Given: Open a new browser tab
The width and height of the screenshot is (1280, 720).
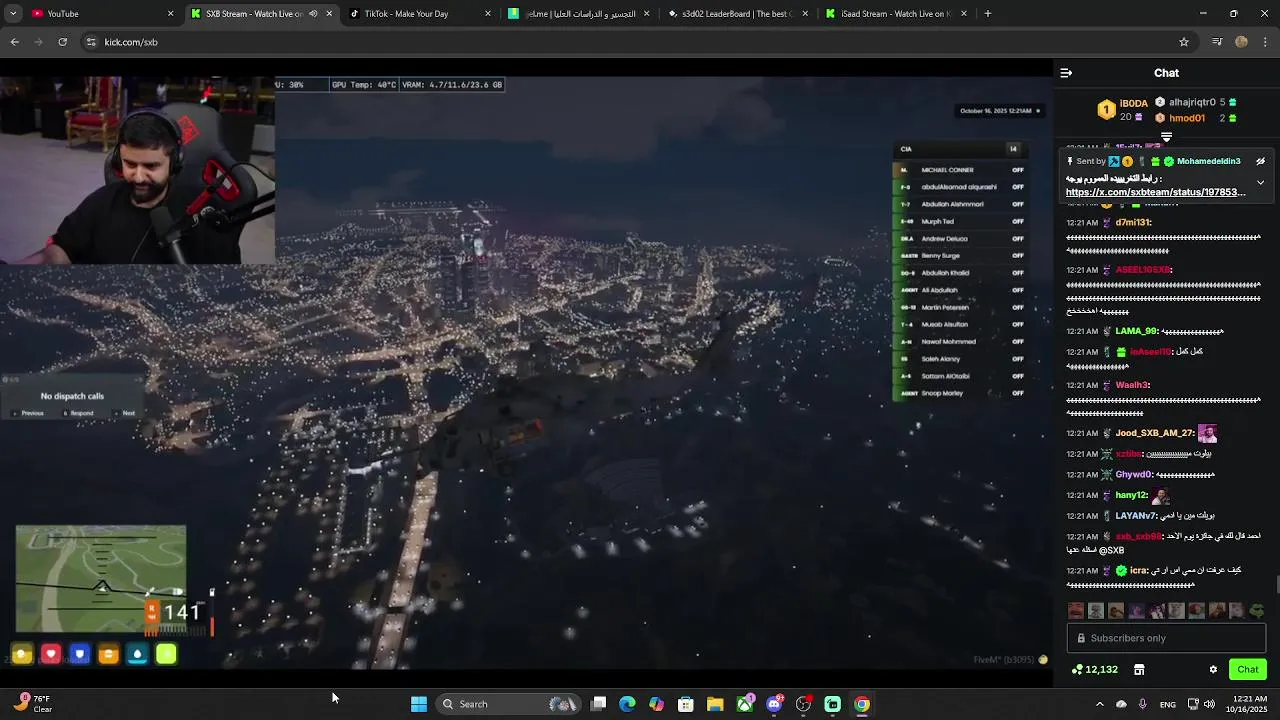Looking at the screenshot, I should coord(988,13).
